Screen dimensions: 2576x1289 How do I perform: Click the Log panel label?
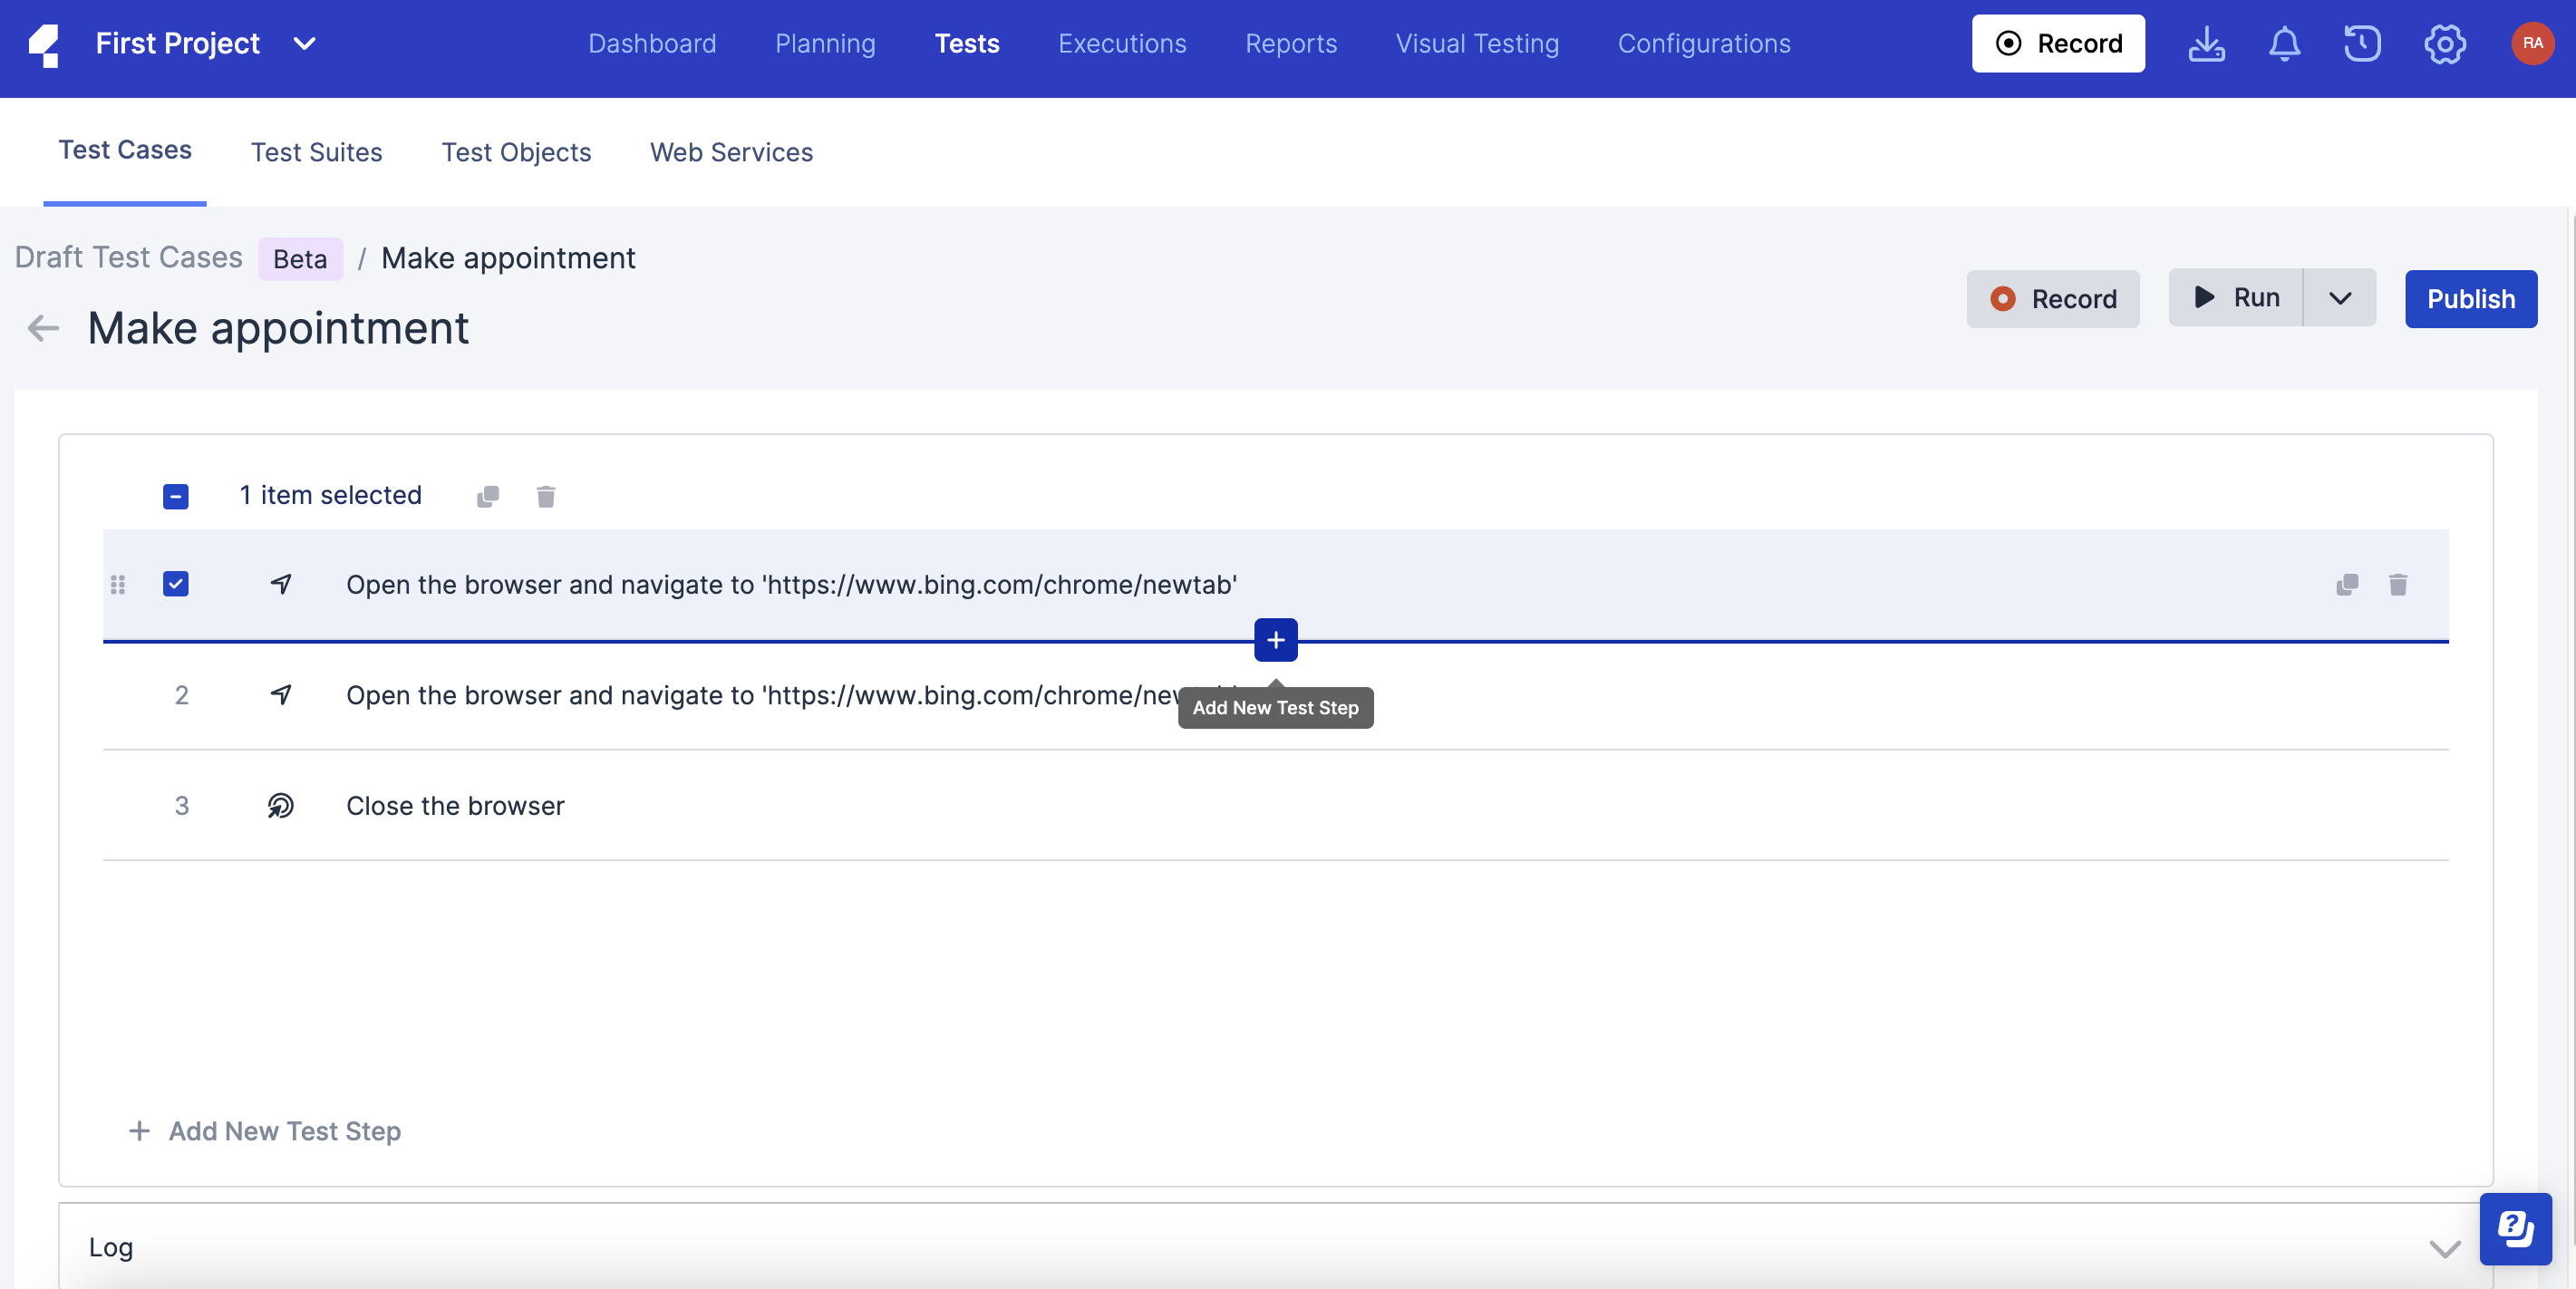(x=111, y=1247)
